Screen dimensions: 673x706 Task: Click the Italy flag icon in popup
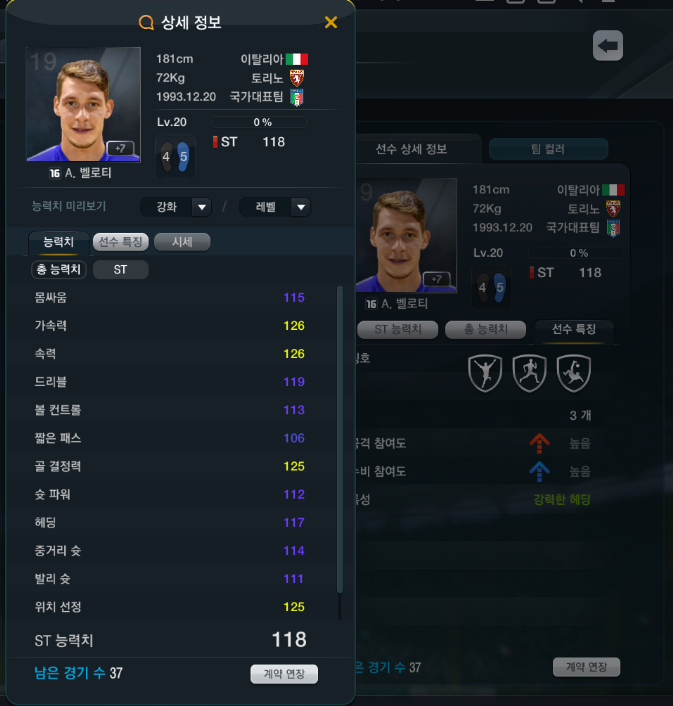click(297, 59)
